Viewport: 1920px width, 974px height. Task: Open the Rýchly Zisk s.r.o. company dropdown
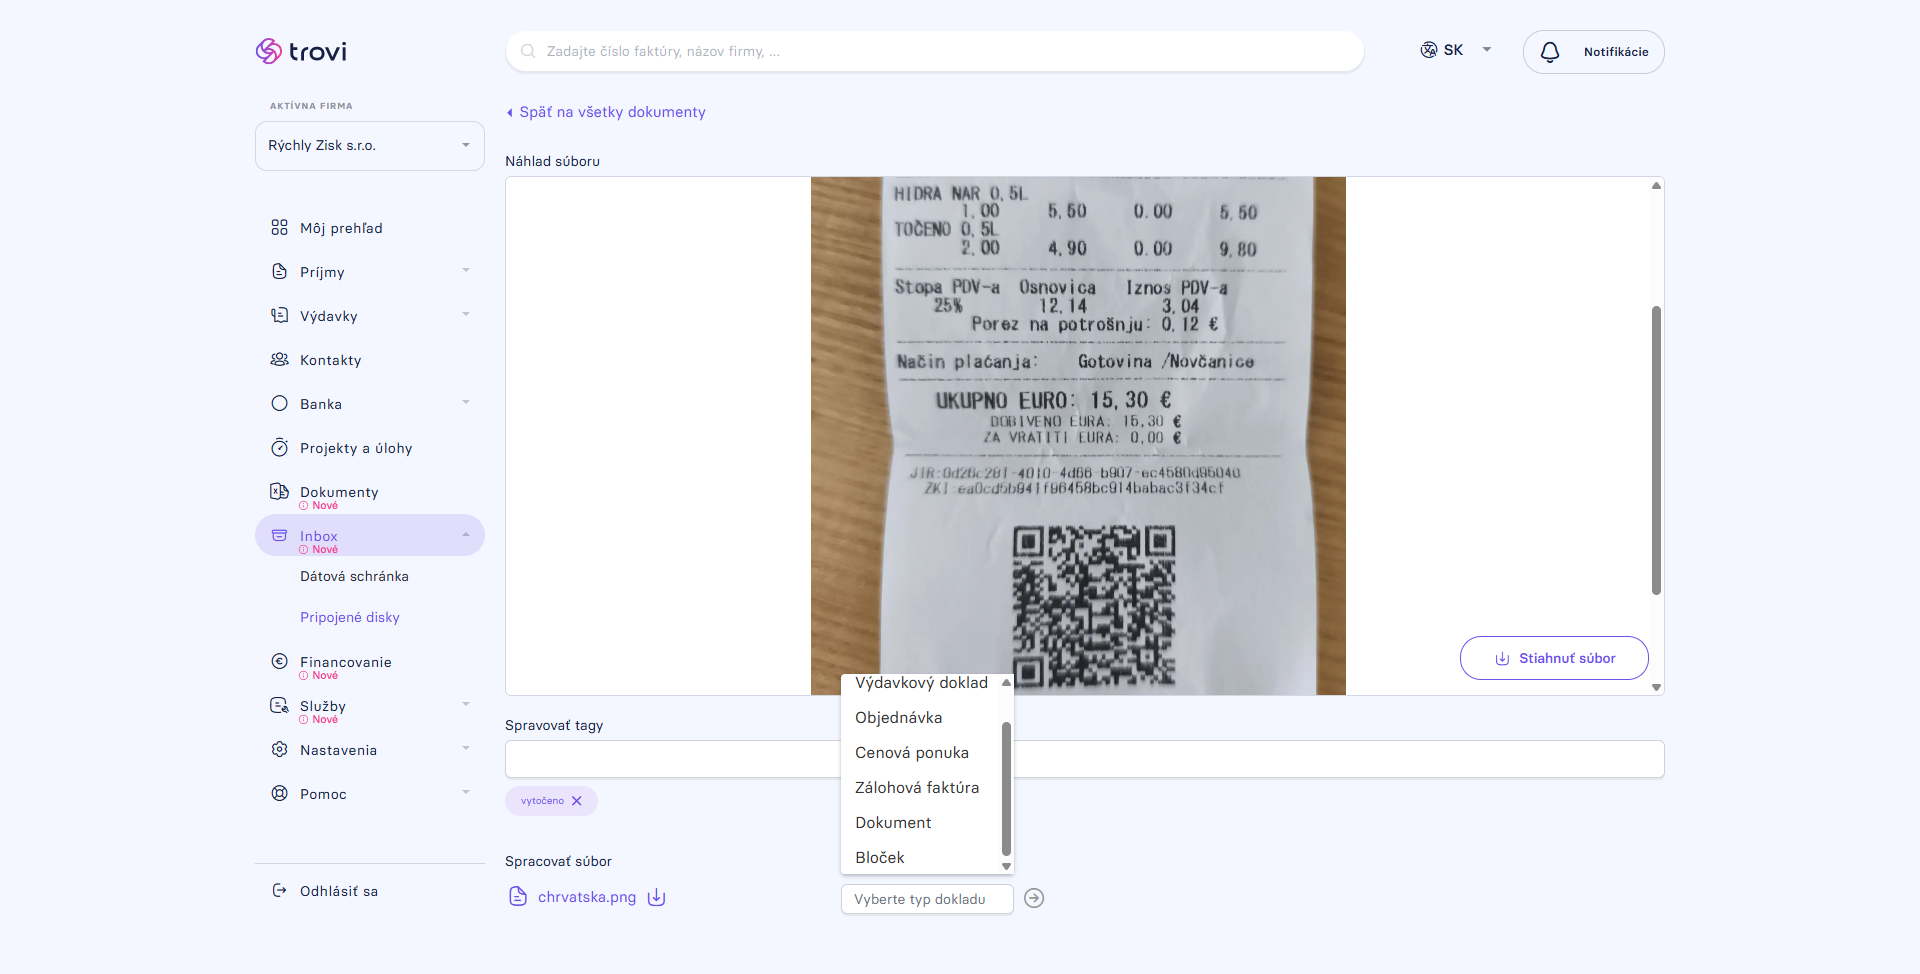click(370, 146)
